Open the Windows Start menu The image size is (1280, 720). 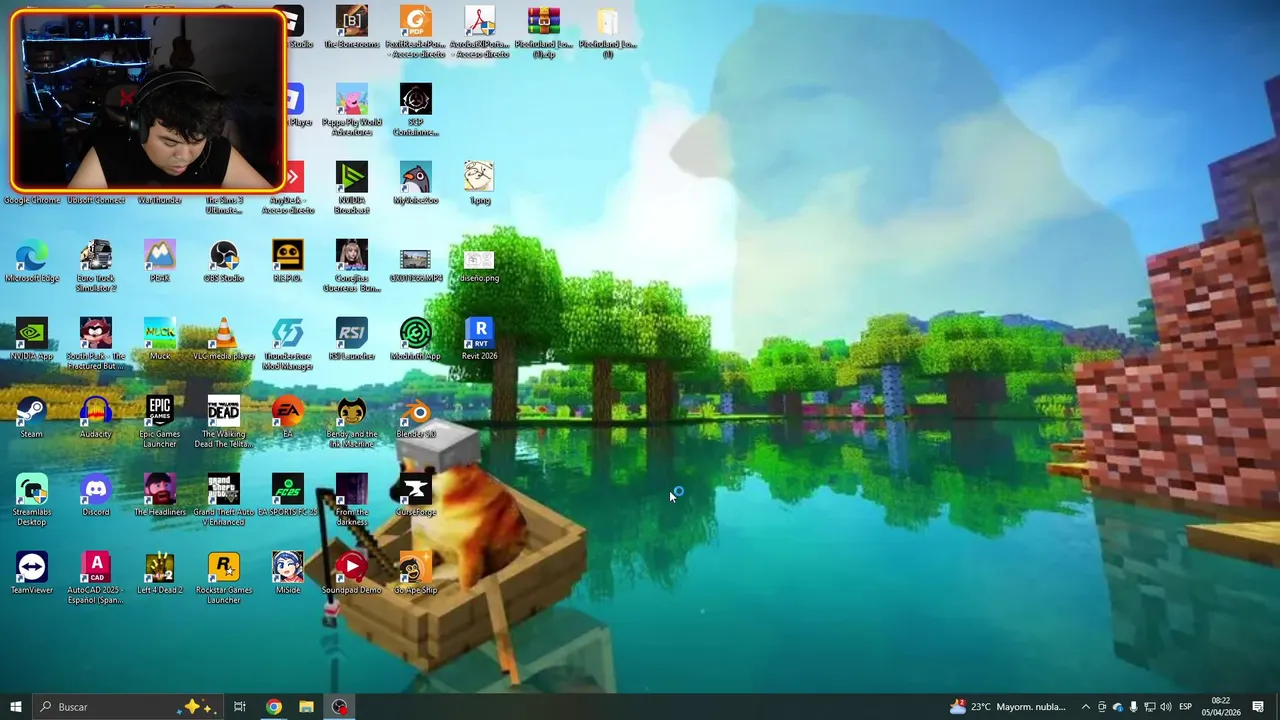(15, 707)
